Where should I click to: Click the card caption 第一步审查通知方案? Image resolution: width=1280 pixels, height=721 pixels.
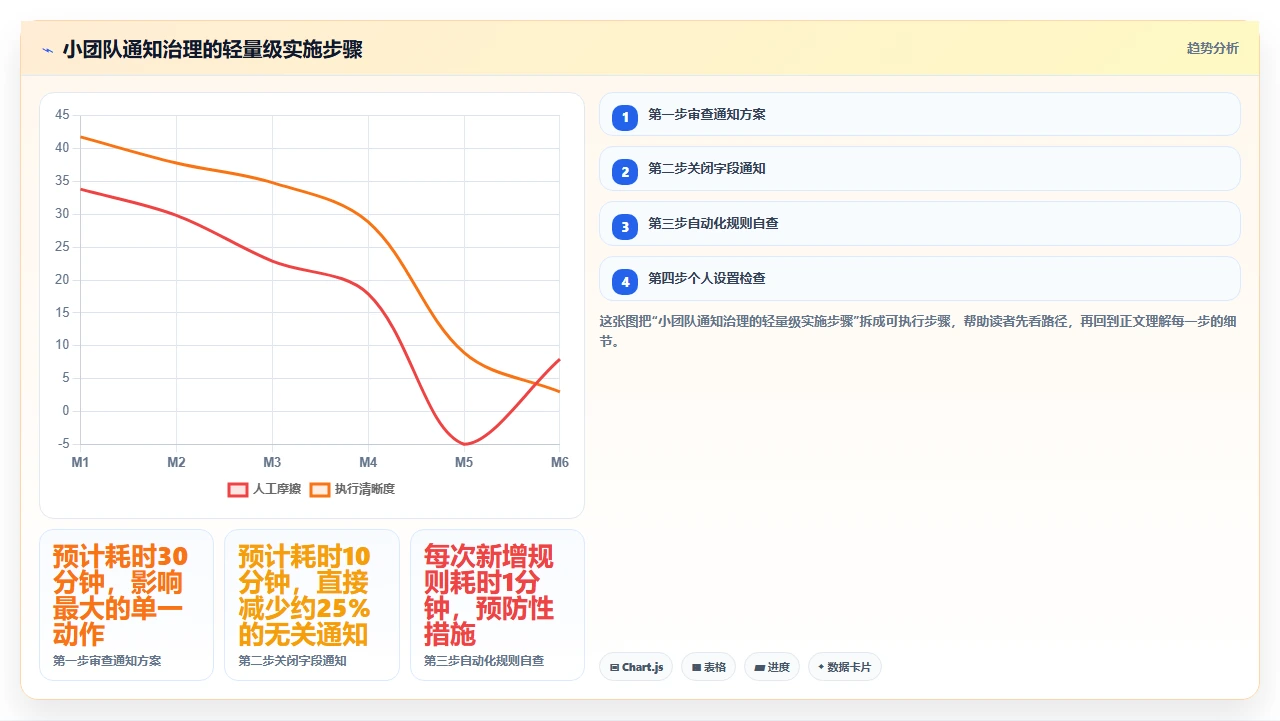tap(107, 661)
